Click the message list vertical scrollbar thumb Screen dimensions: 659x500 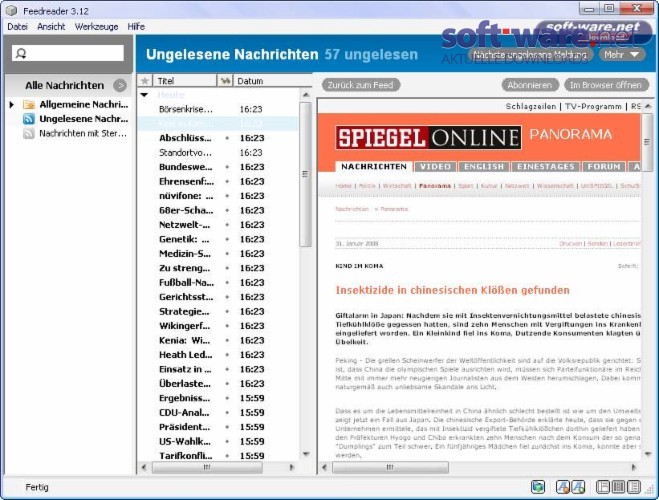click(306, 174)
